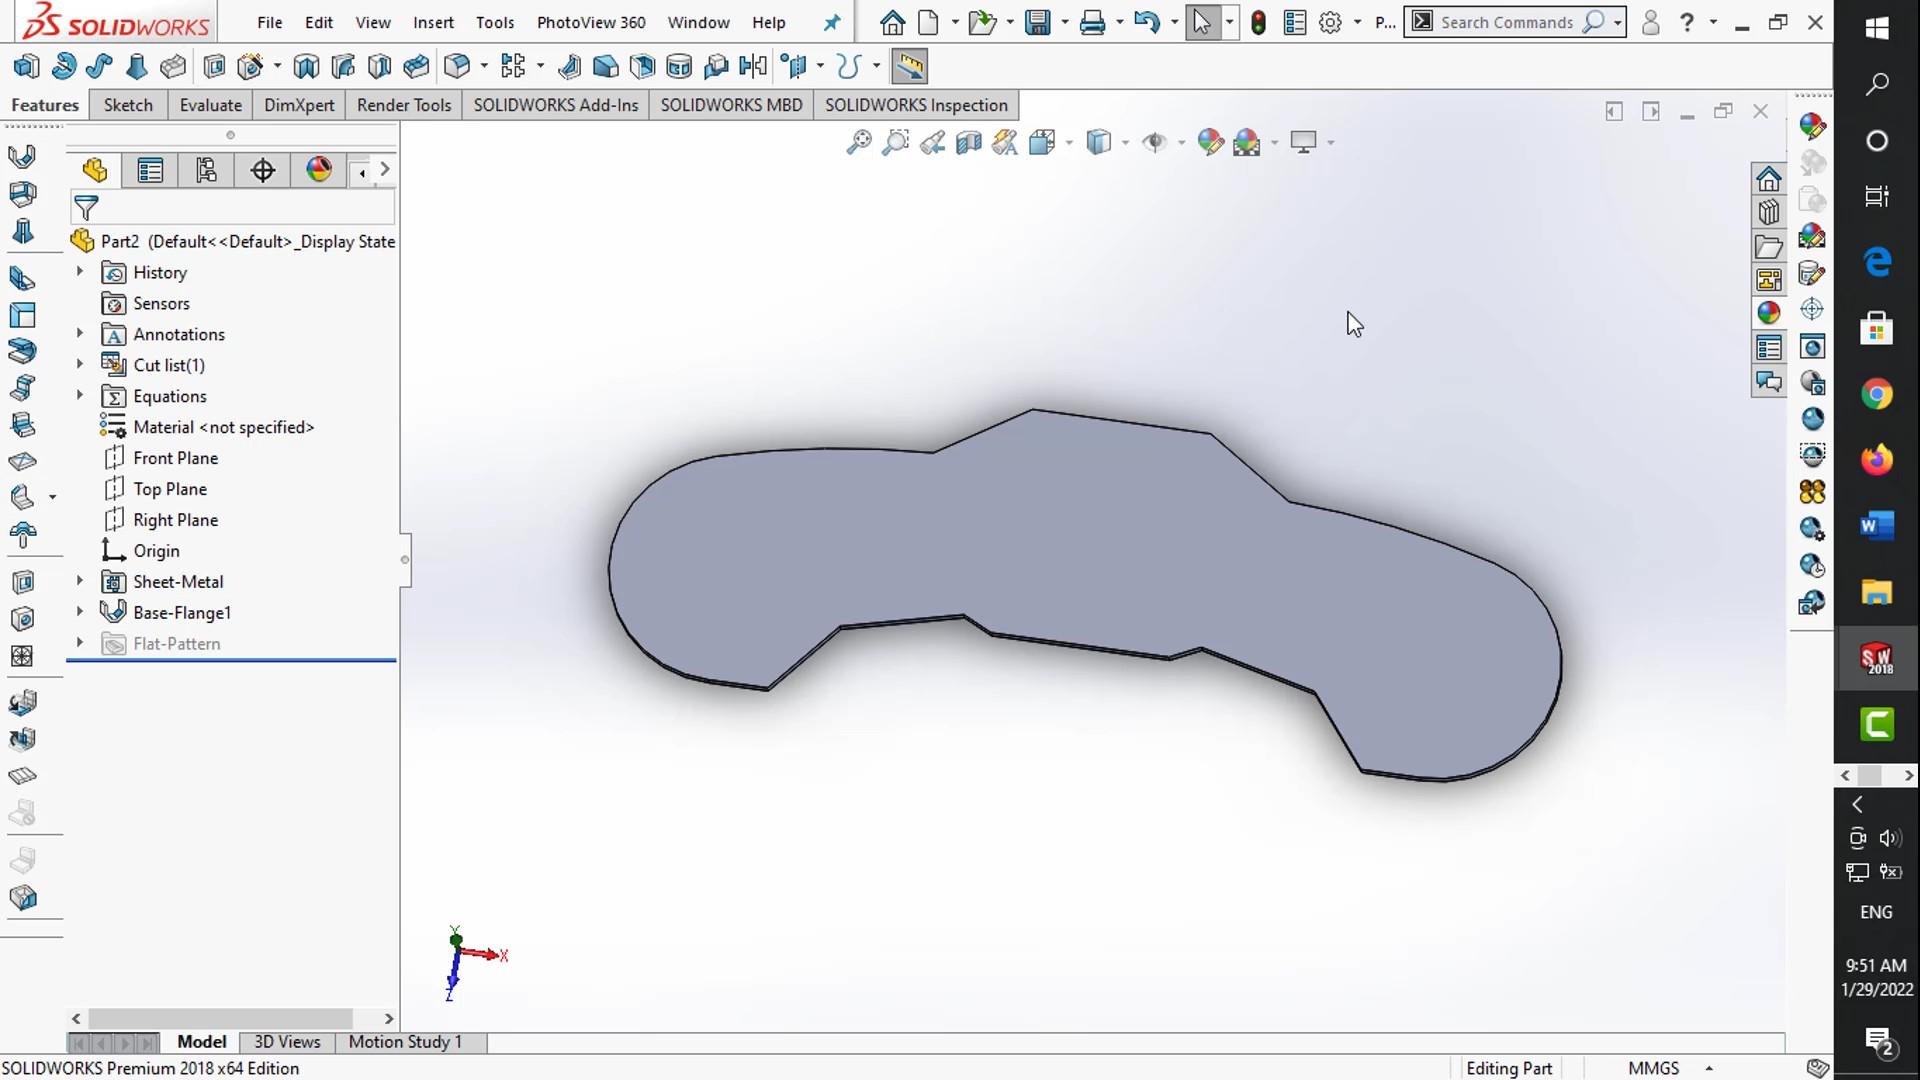Screen dimensions: 1920x1080
Task: Switch to the DisplayManager color ball tab
Action: pyautogui.click(x=319, y=170)
